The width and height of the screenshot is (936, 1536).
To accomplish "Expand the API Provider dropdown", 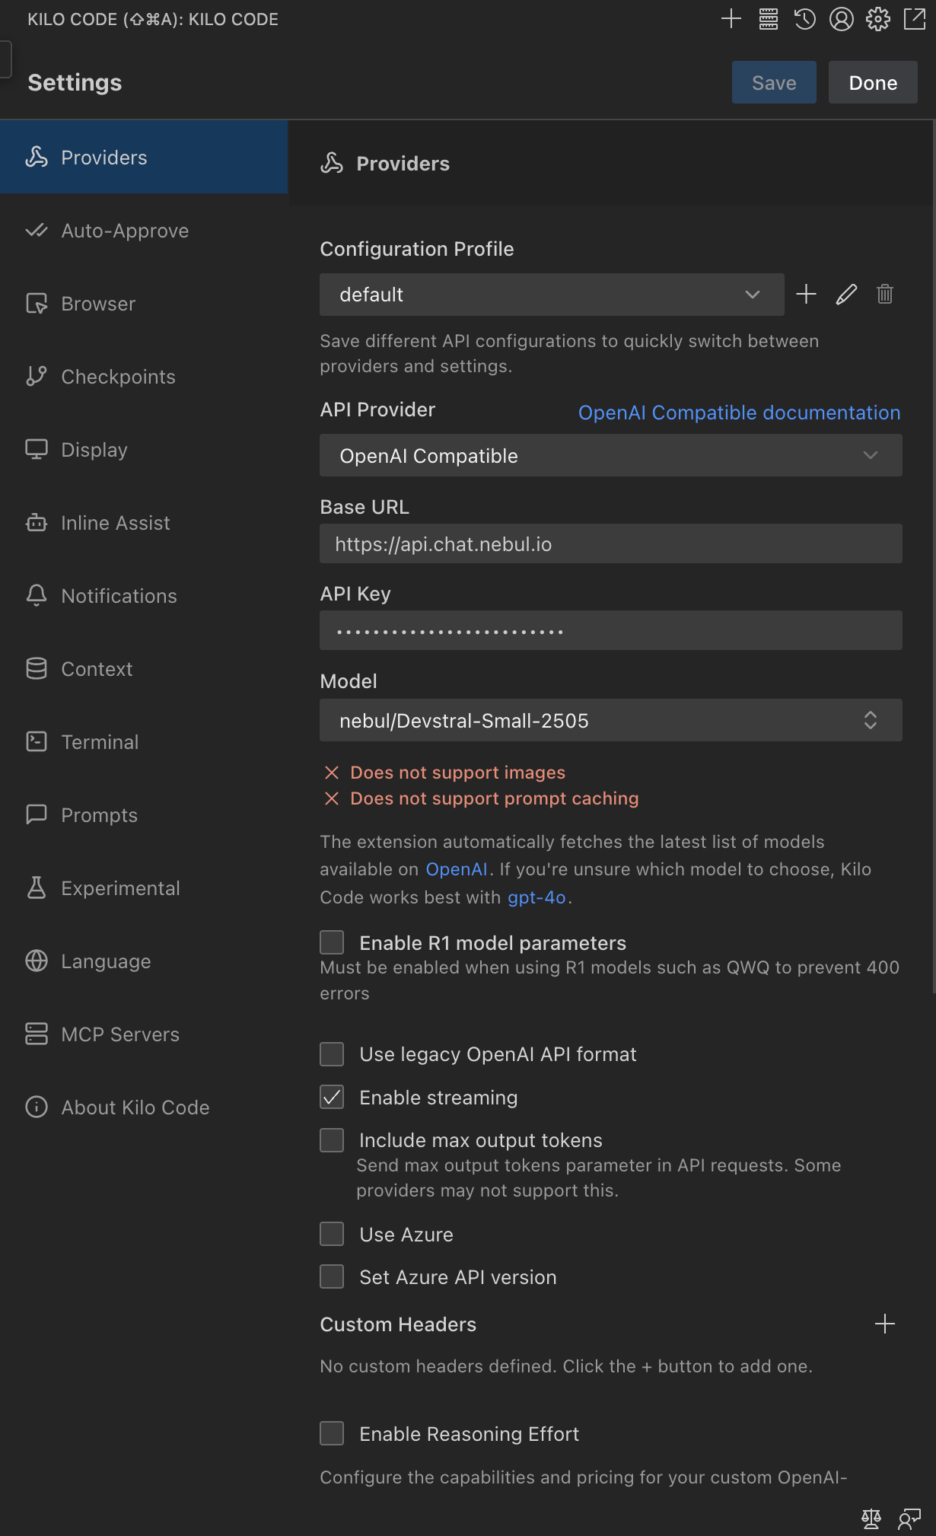I will pos(610,455).
